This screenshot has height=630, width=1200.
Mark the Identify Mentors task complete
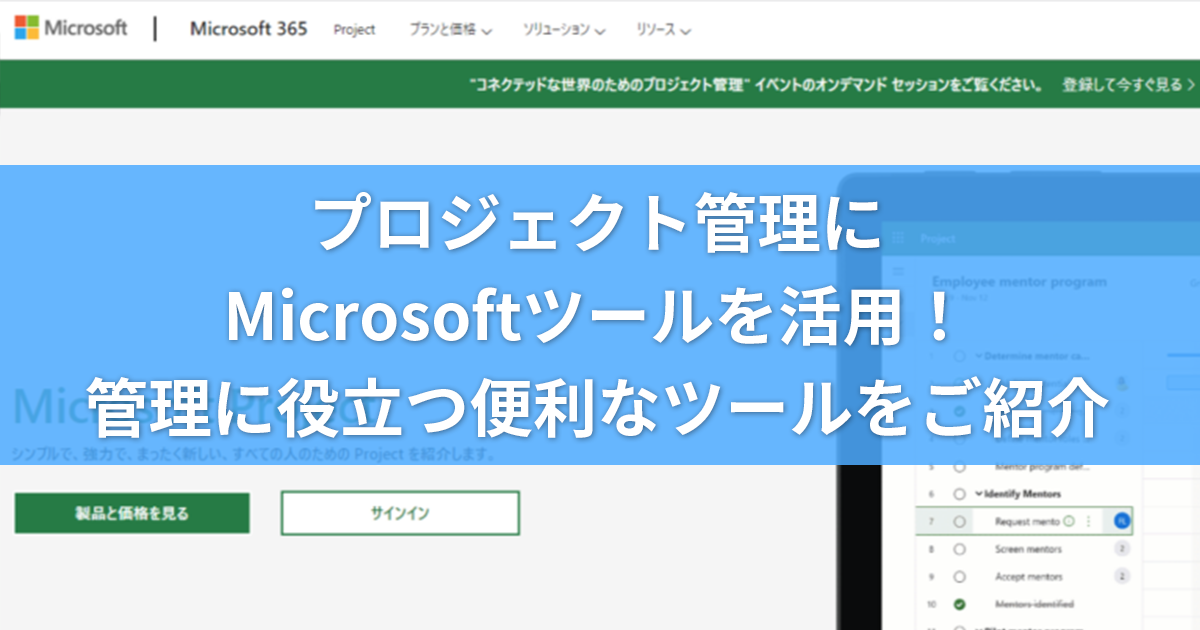coord(959,494)
